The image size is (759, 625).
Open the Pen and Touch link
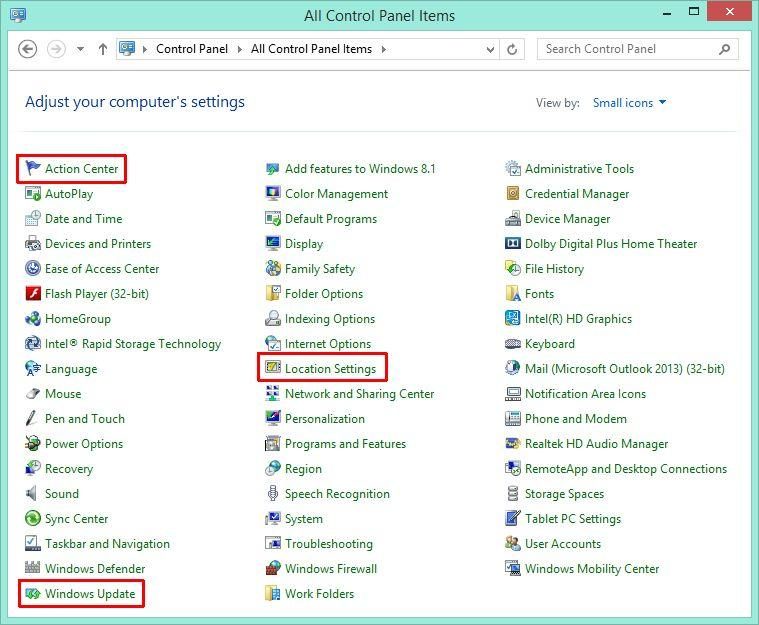(85, 419)
